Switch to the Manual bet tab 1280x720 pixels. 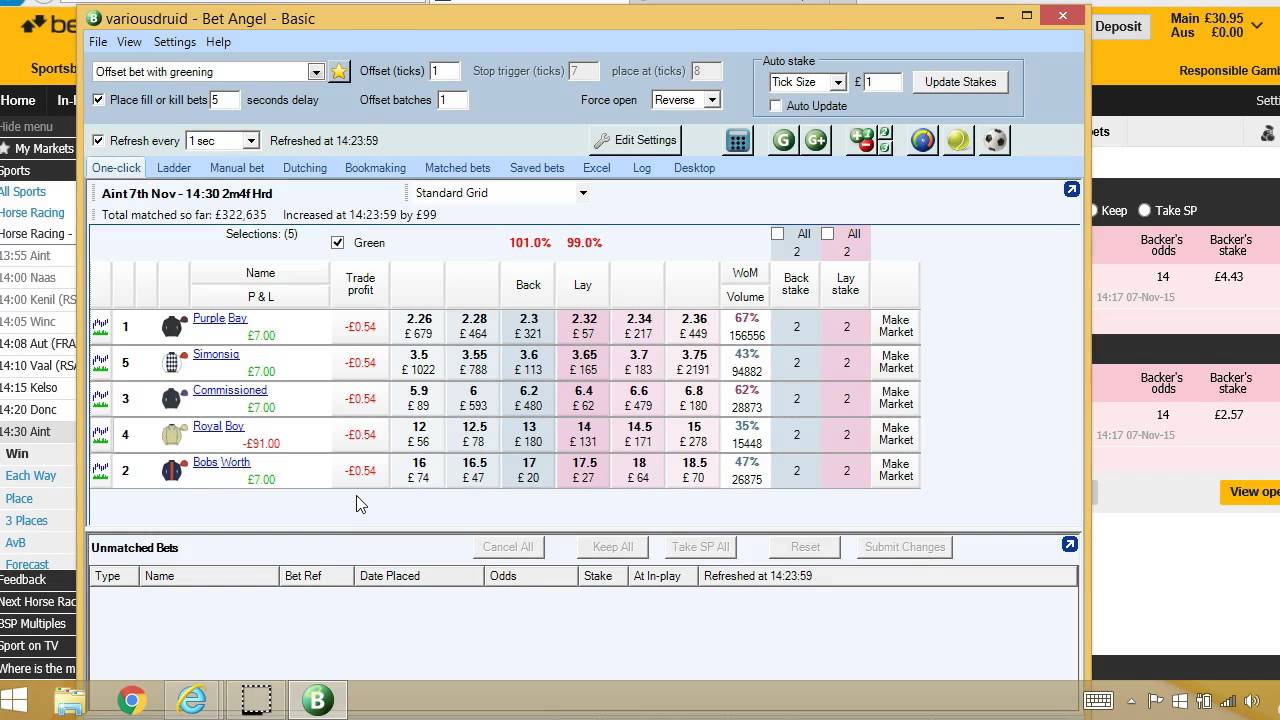237,168
